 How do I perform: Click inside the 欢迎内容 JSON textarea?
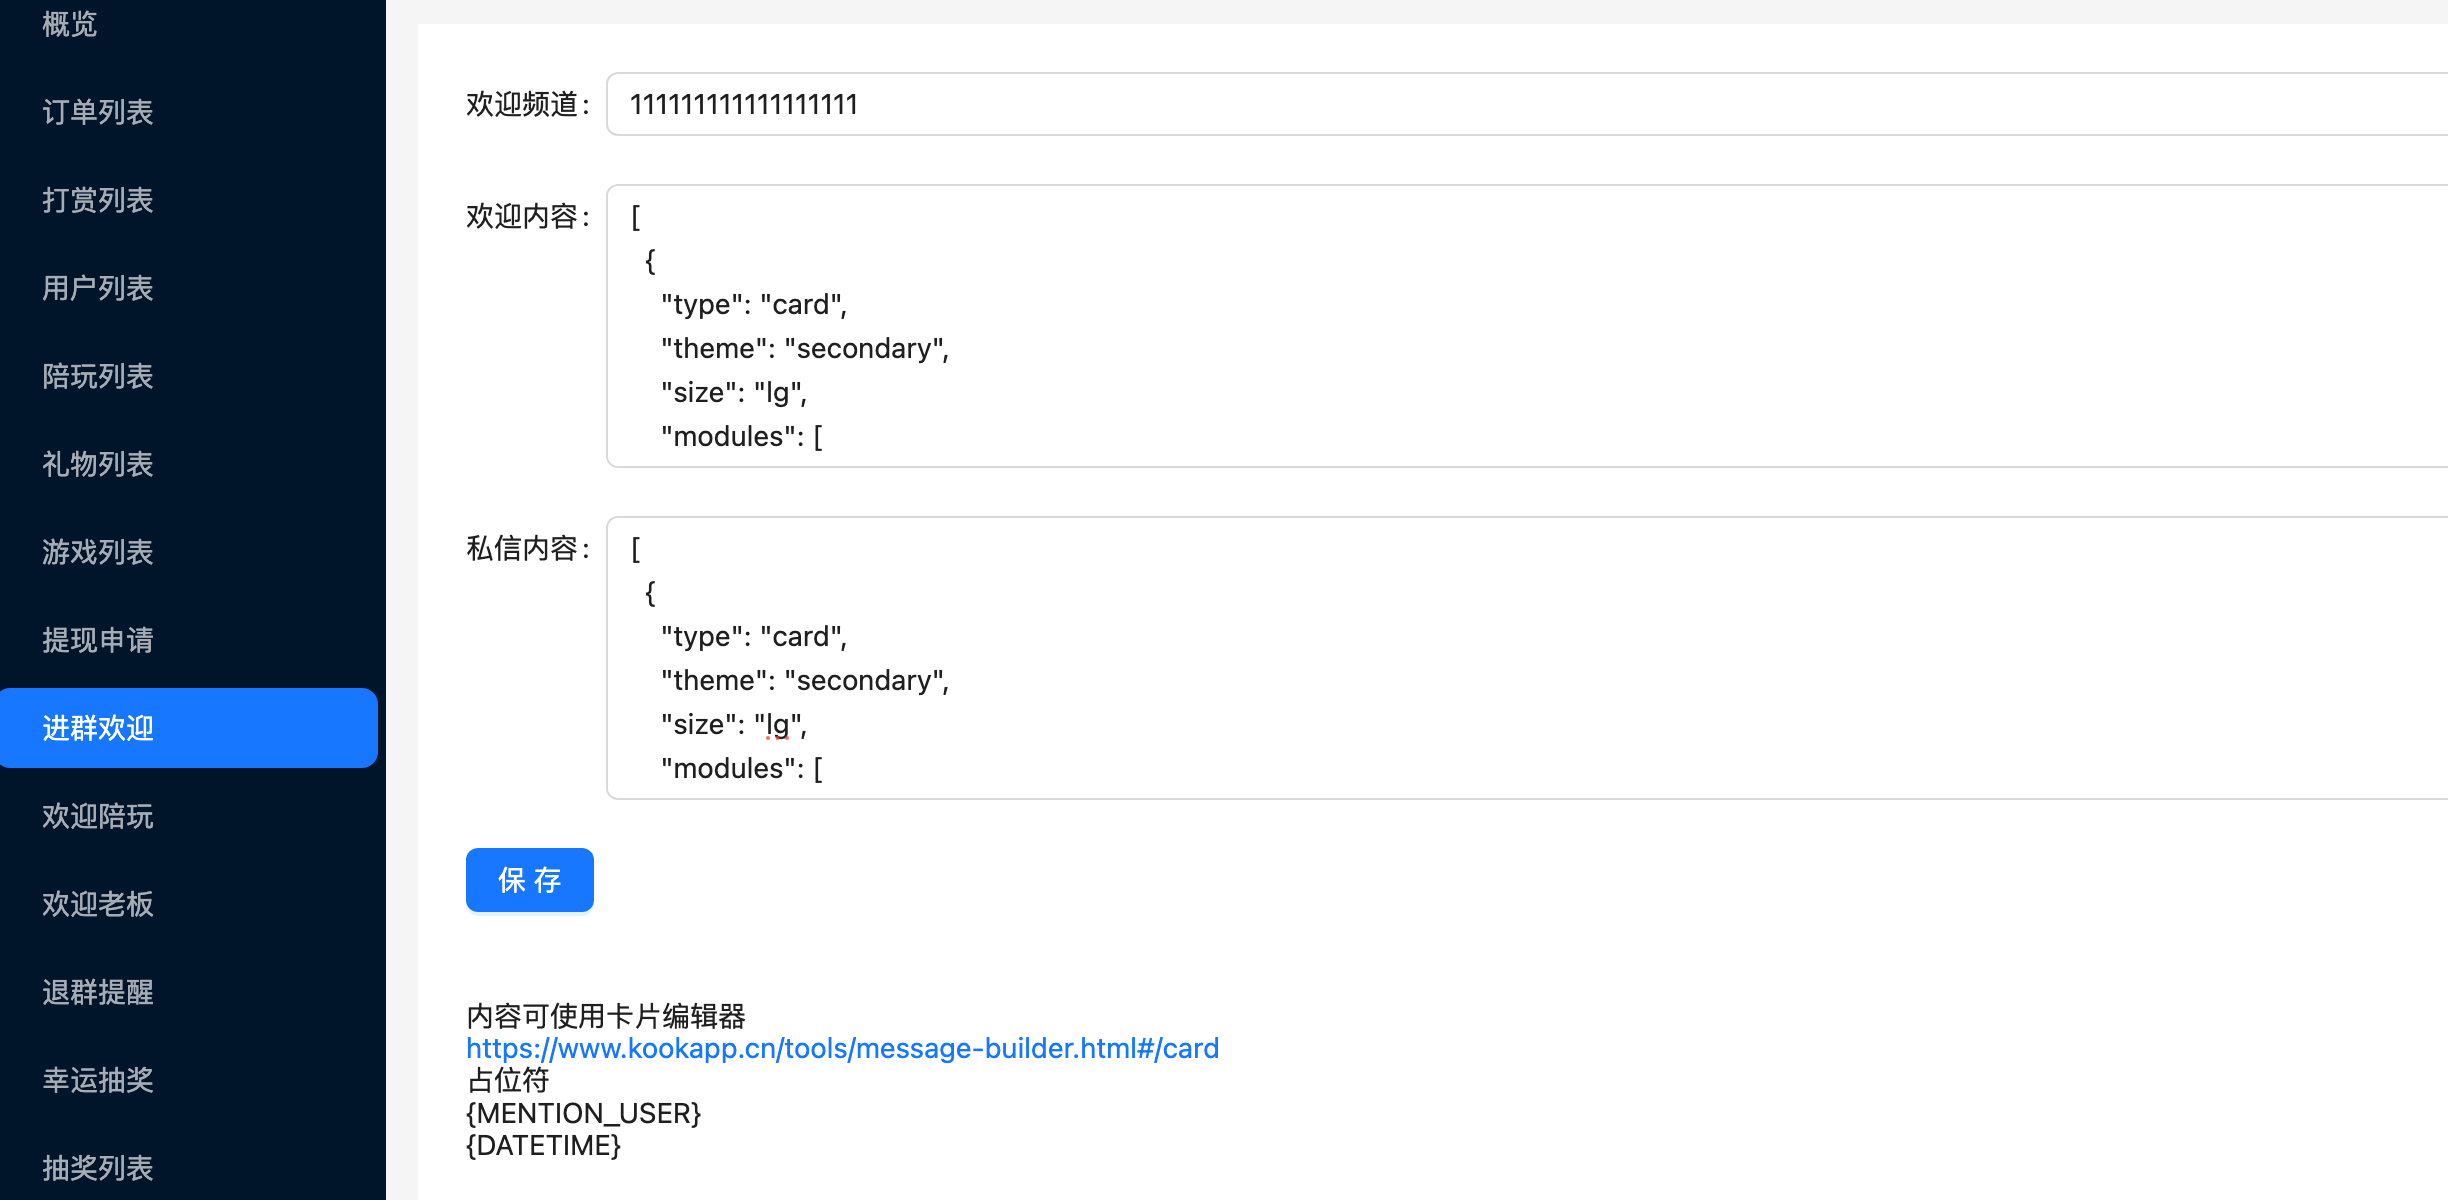1500,326
